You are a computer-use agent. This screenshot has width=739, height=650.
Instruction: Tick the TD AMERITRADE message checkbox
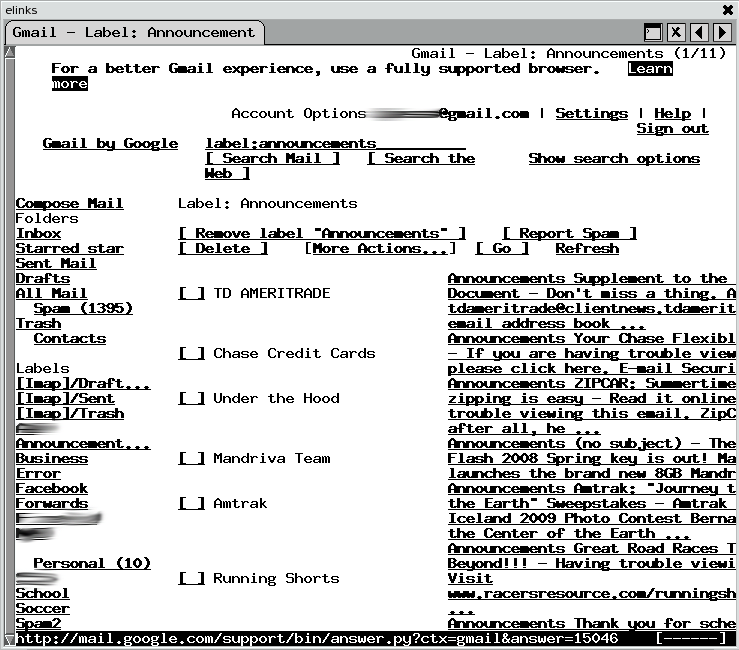click(x=191, y=293)
